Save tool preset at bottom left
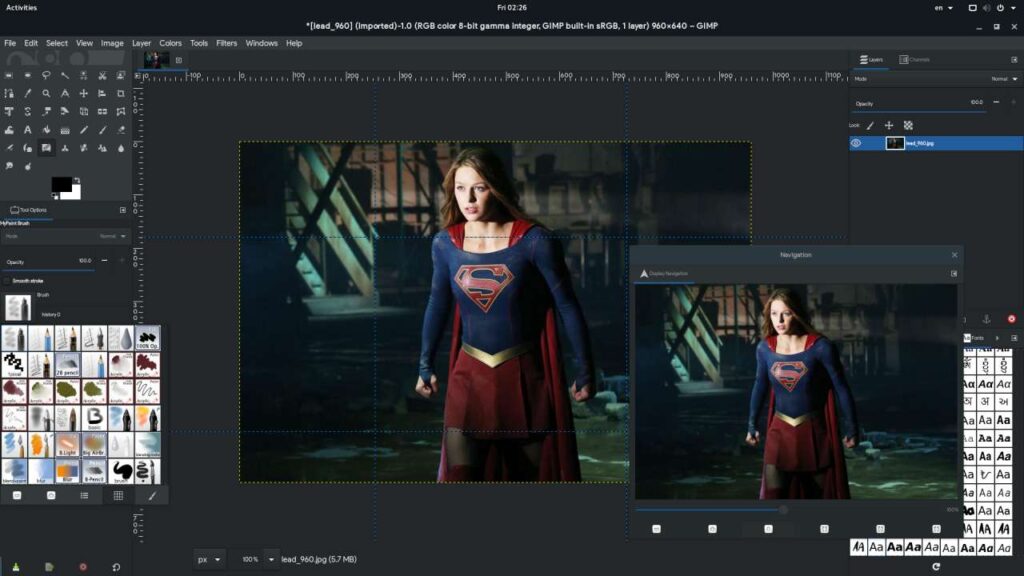The height and width of the screenshot is (576, 1024). tap(16, 567)
